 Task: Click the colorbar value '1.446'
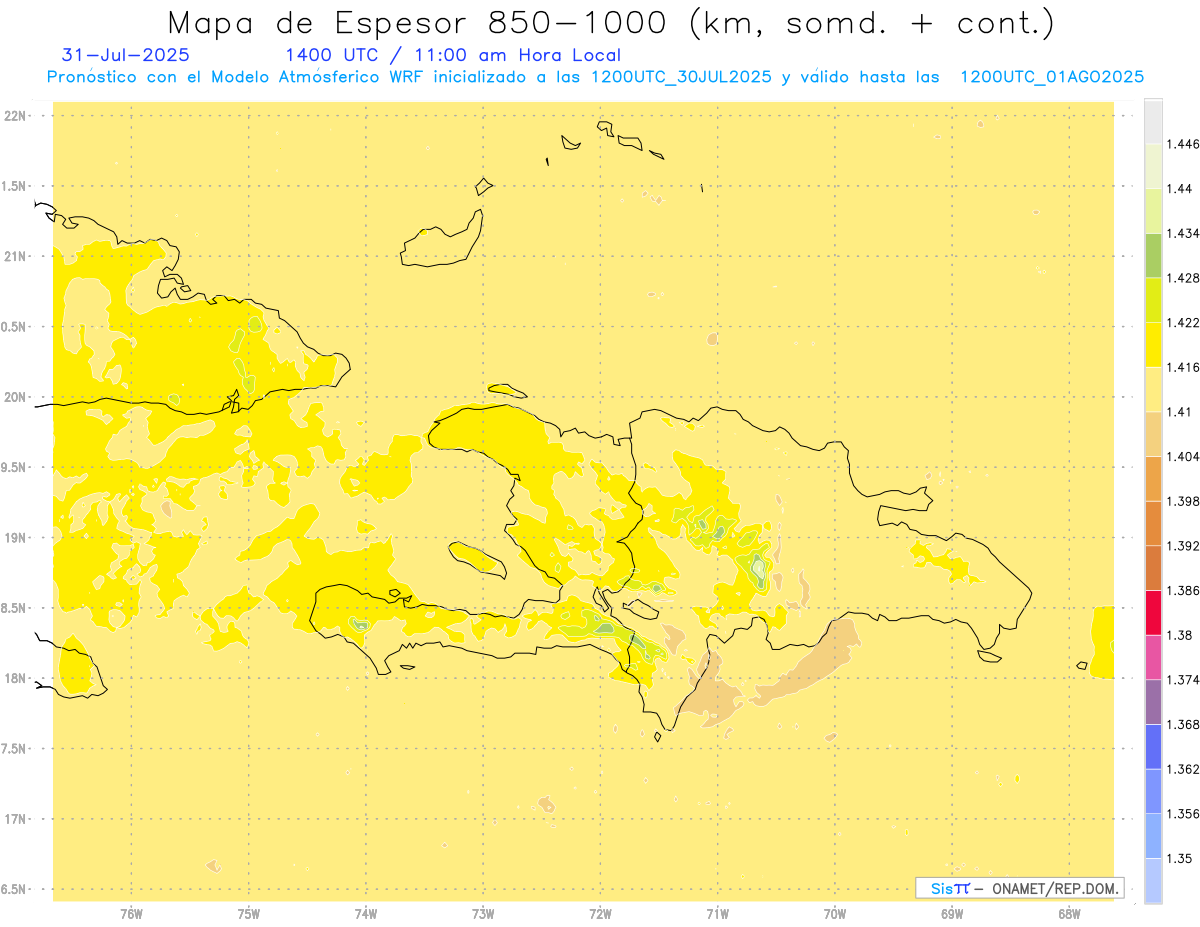click(x=1184, y=144)
